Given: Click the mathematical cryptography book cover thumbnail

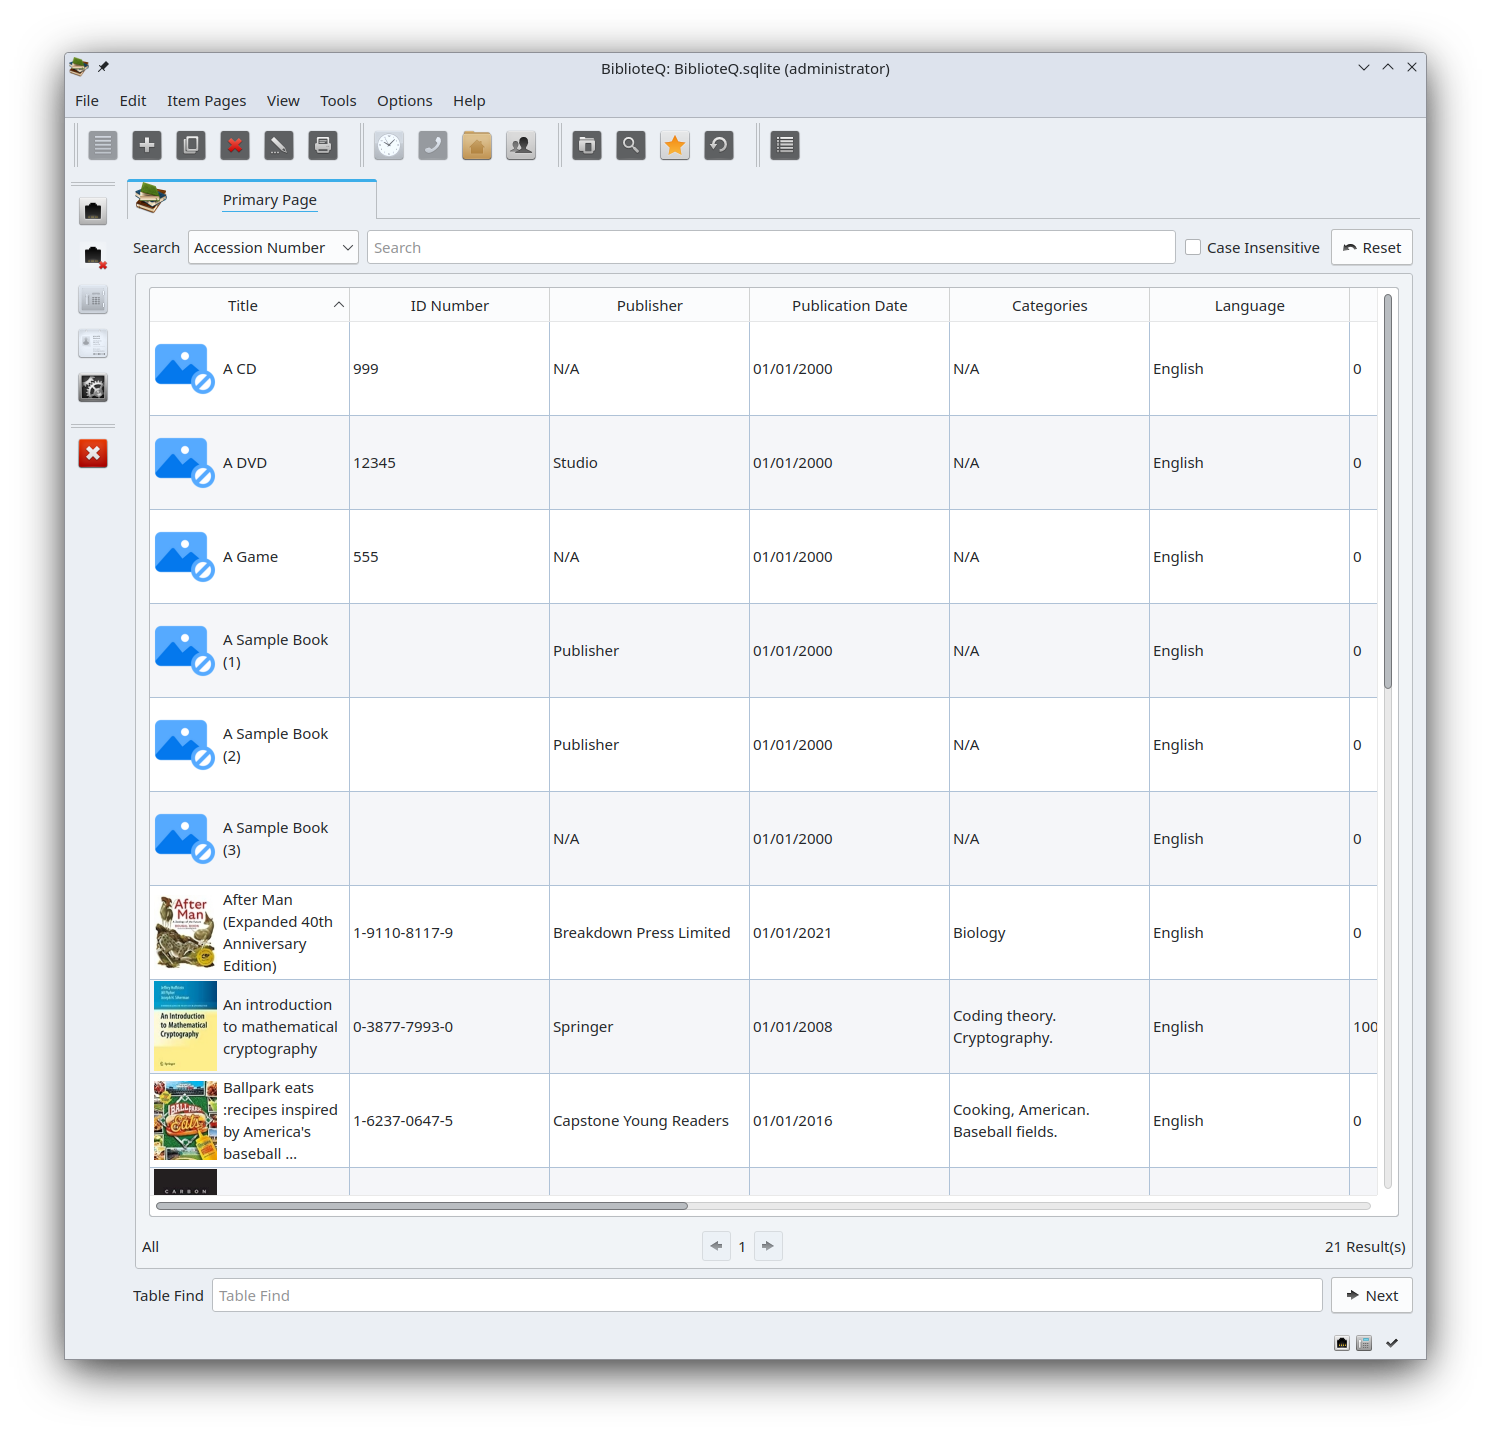Looking at the screenshot, I should point(185,1026).
